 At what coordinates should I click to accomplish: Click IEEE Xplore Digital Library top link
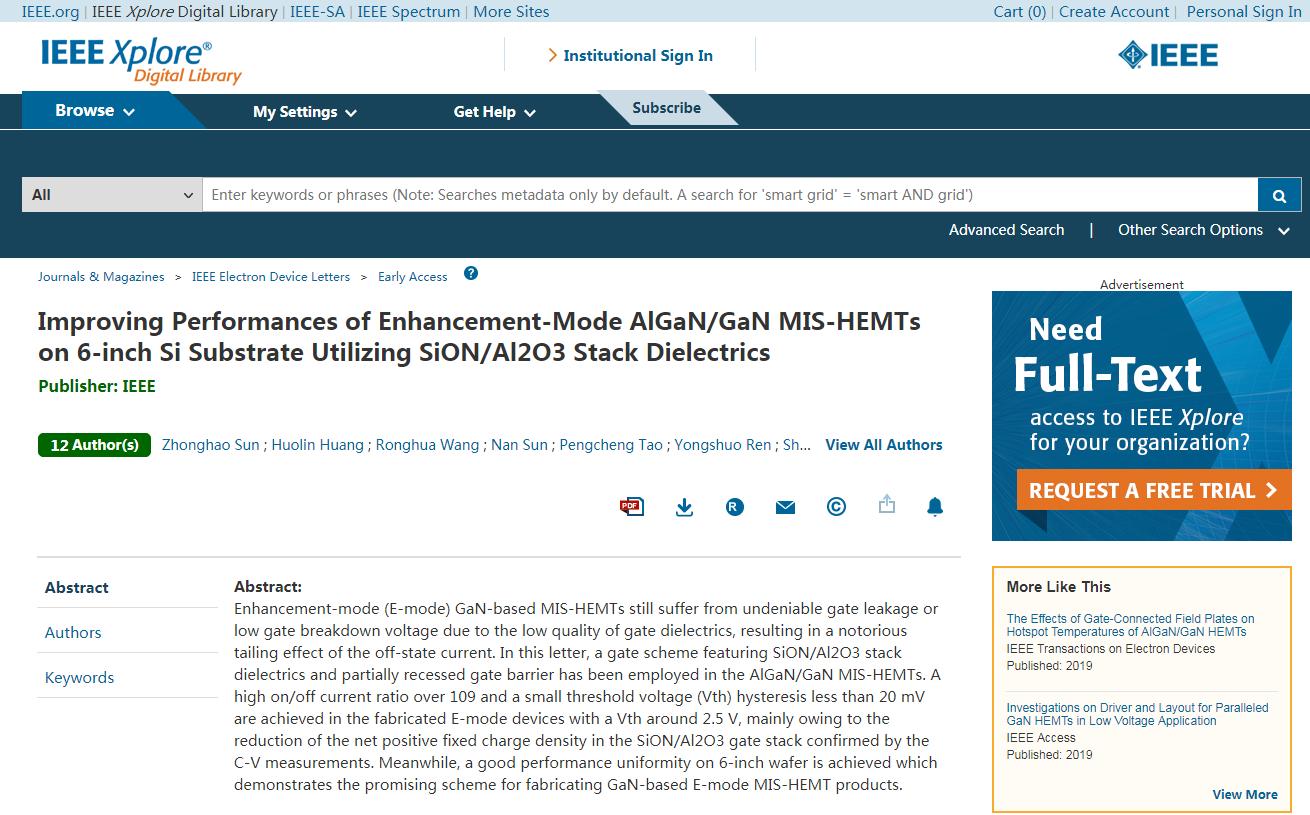click(185, 12)
